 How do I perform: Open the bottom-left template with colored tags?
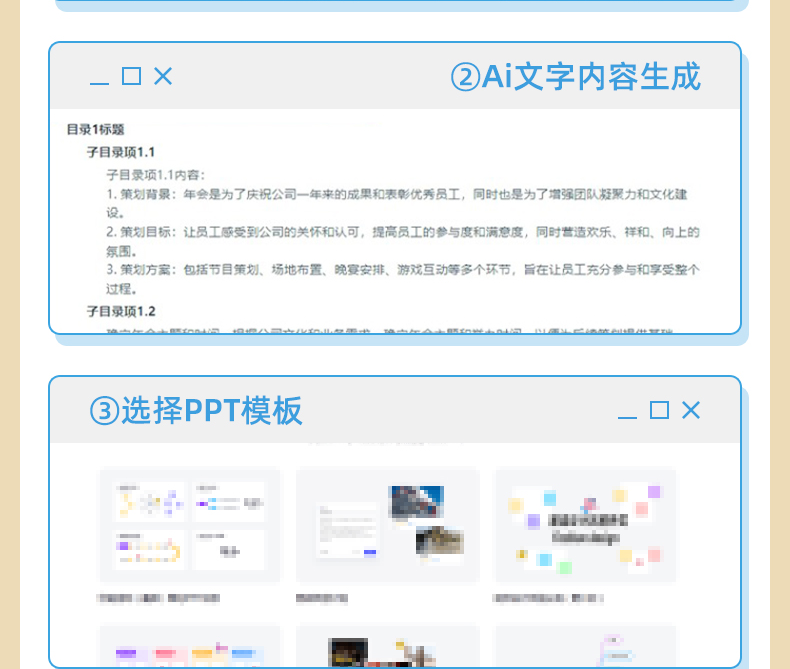[x=190, y=646]
